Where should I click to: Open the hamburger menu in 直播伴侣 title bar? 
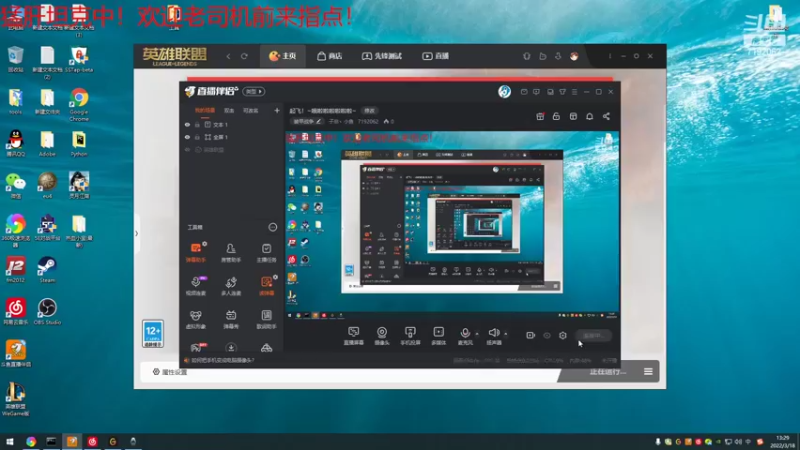574,92
